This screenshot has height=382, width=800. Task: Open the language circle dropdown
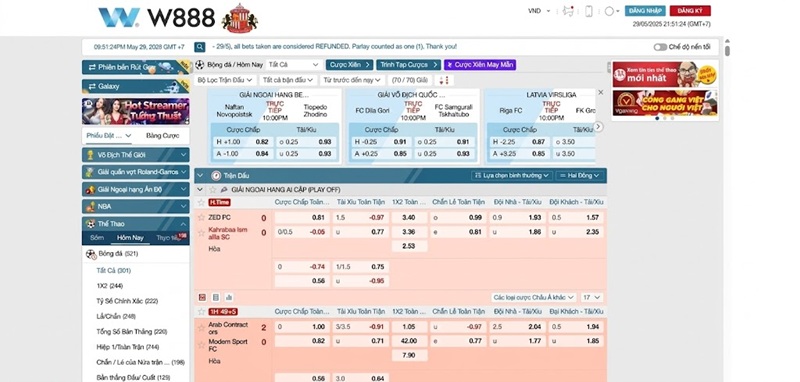coord(612,11)
